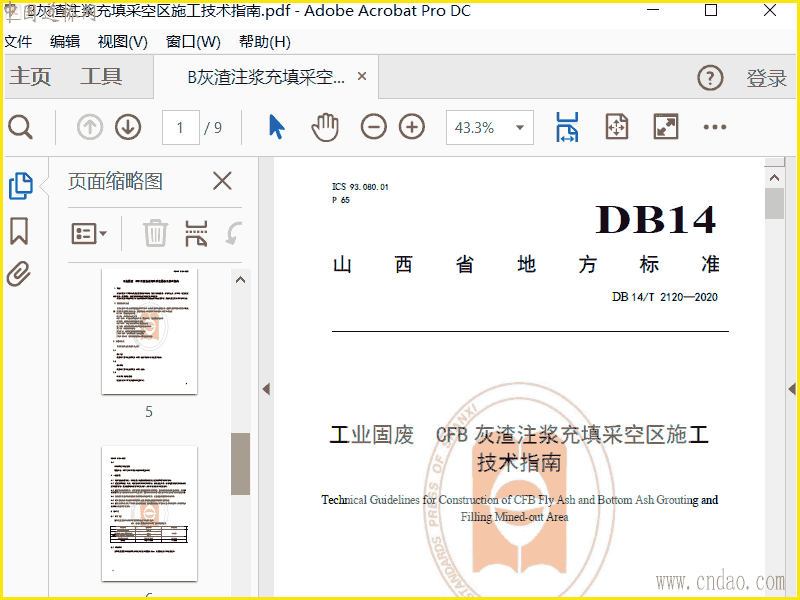Image resolution: width=800 pixels, height=600 pixels.
Task: Click the document title 技术指南 text
Action: point(519,463)
